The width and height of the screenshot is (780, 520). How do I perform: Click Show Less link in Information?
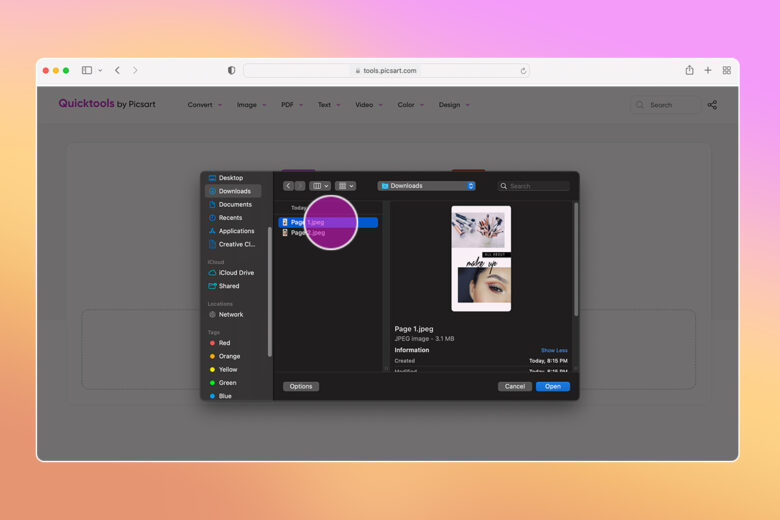pos(554,350)
